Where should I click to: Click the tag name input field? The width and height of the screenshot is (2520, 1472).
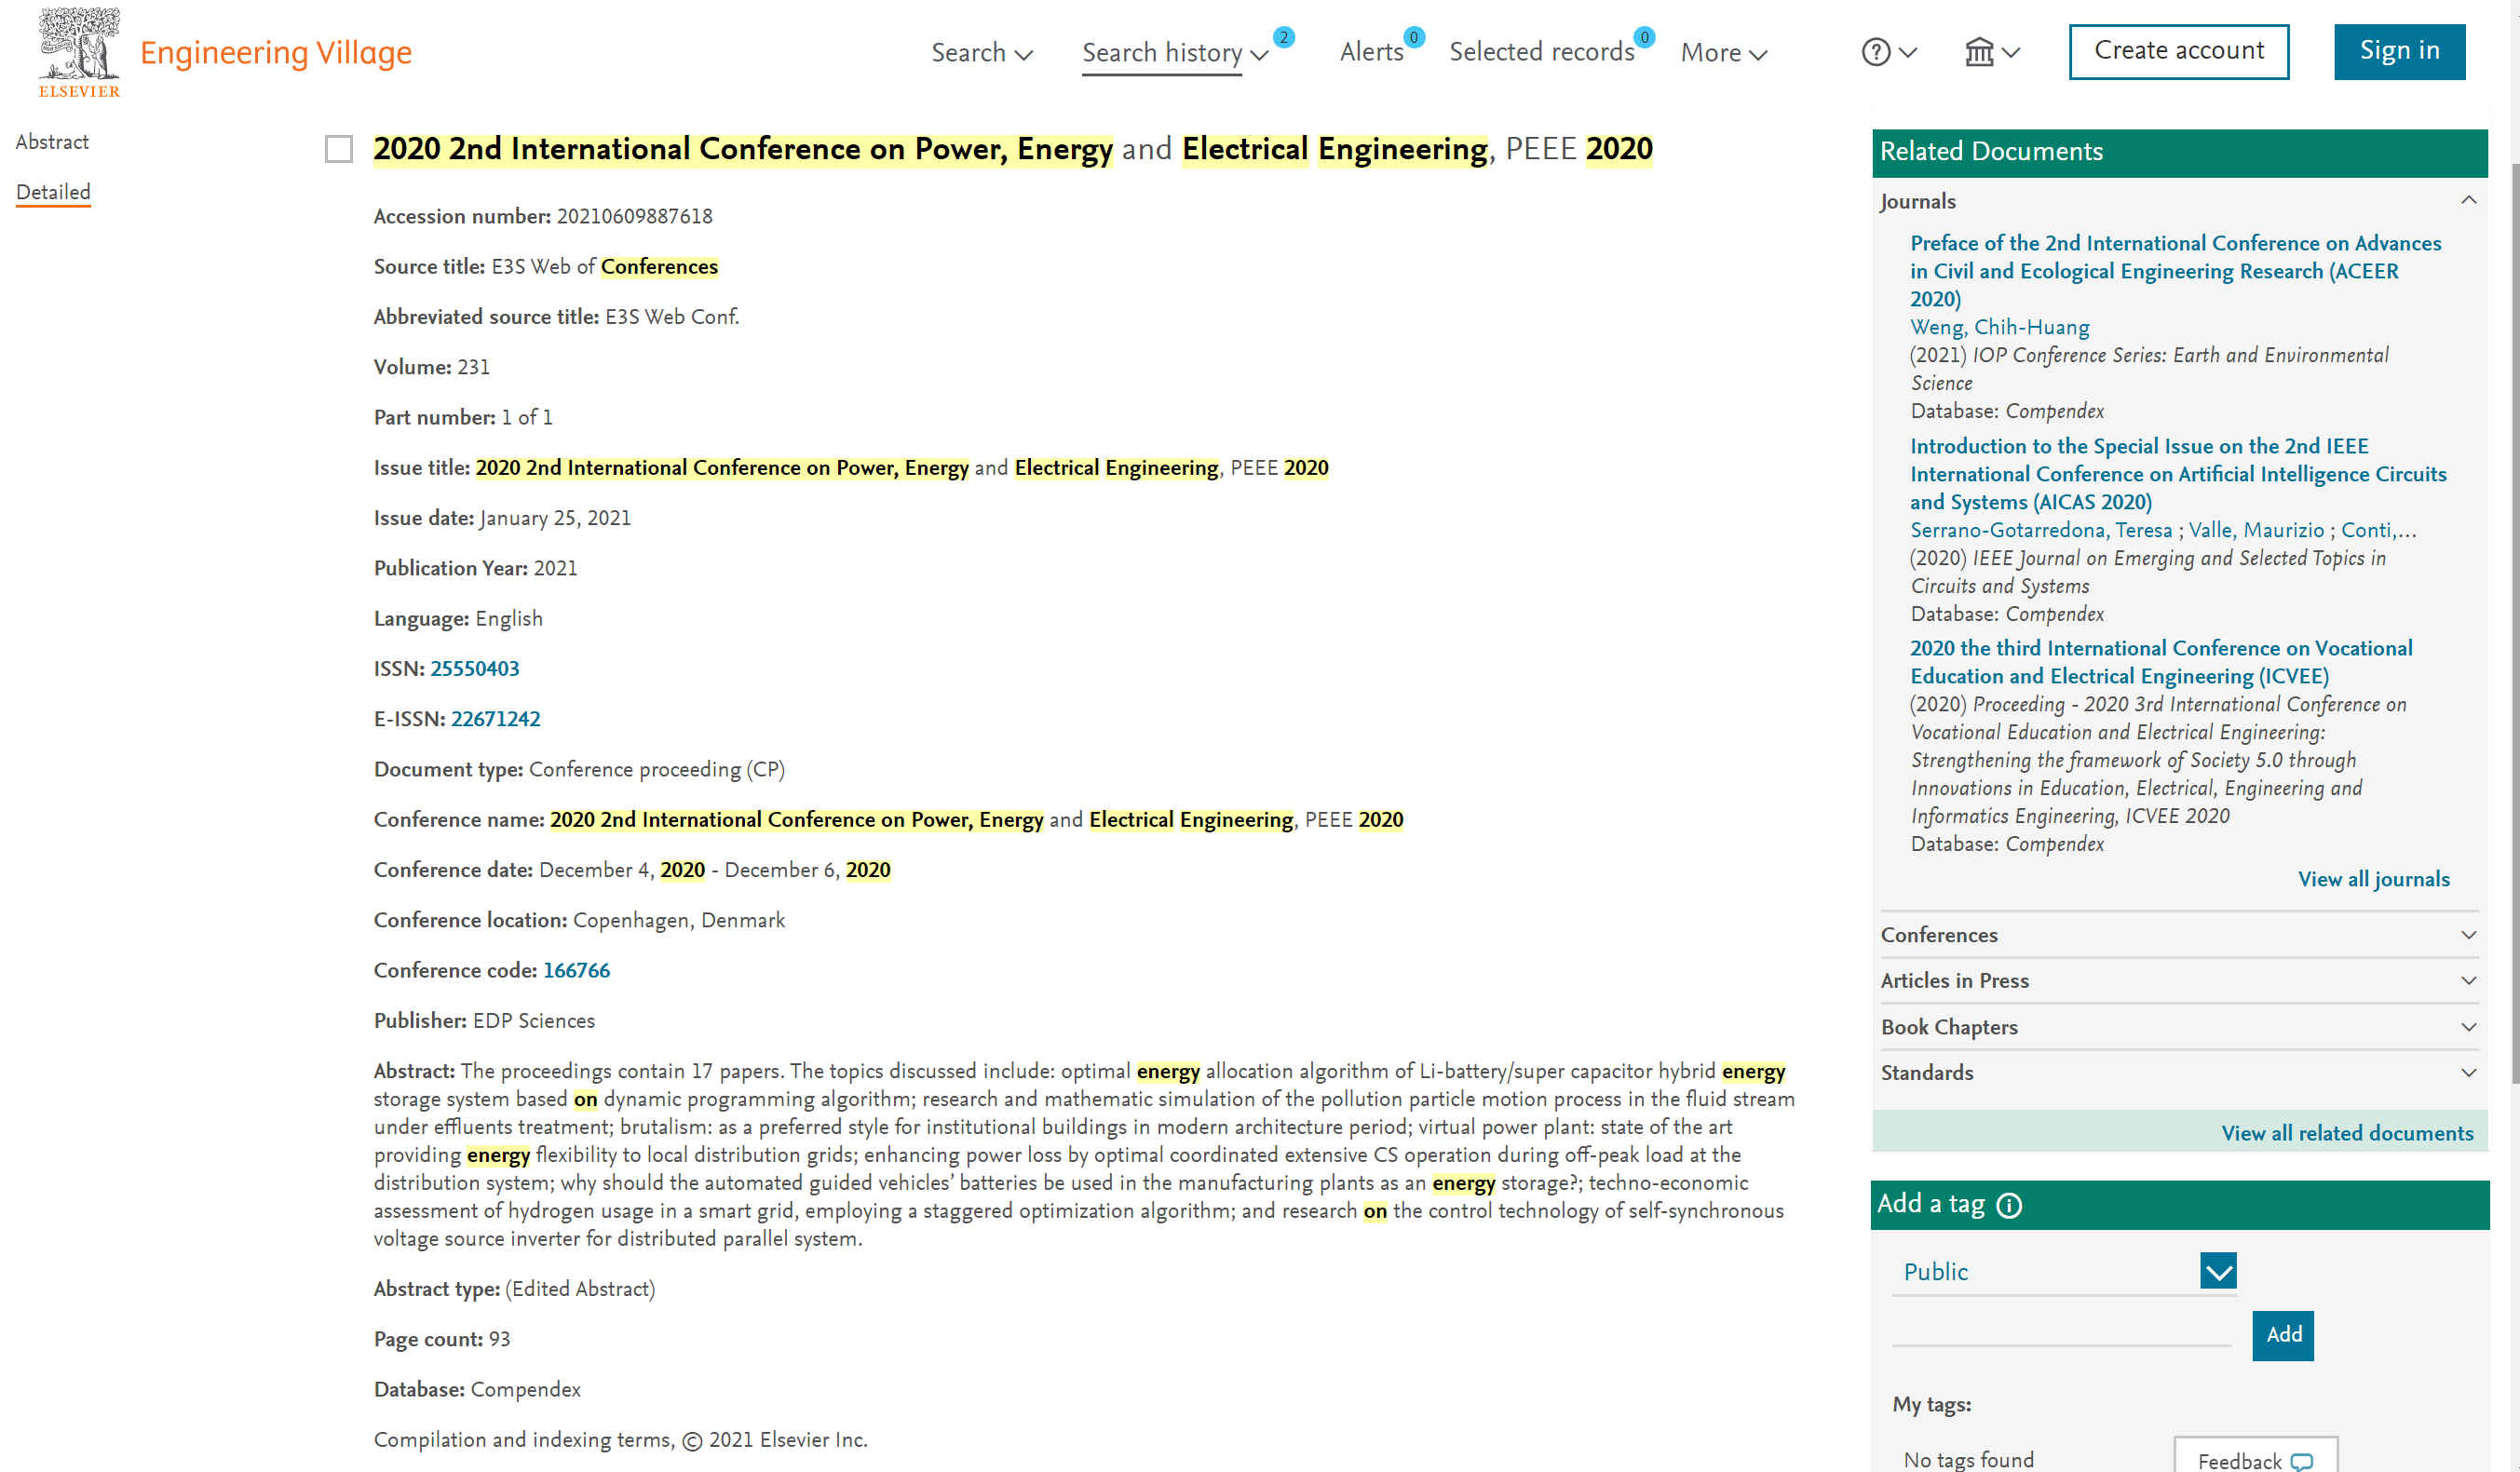2060,1333
